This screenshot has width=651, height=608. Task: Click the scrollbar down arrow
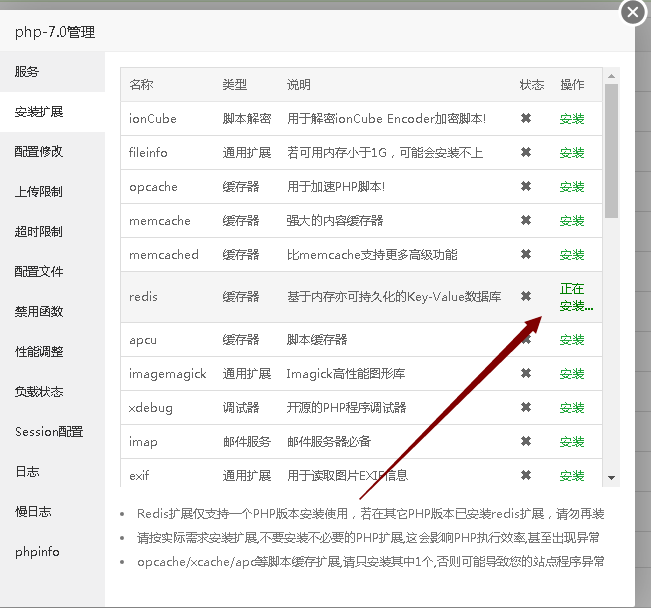[611, 478]
